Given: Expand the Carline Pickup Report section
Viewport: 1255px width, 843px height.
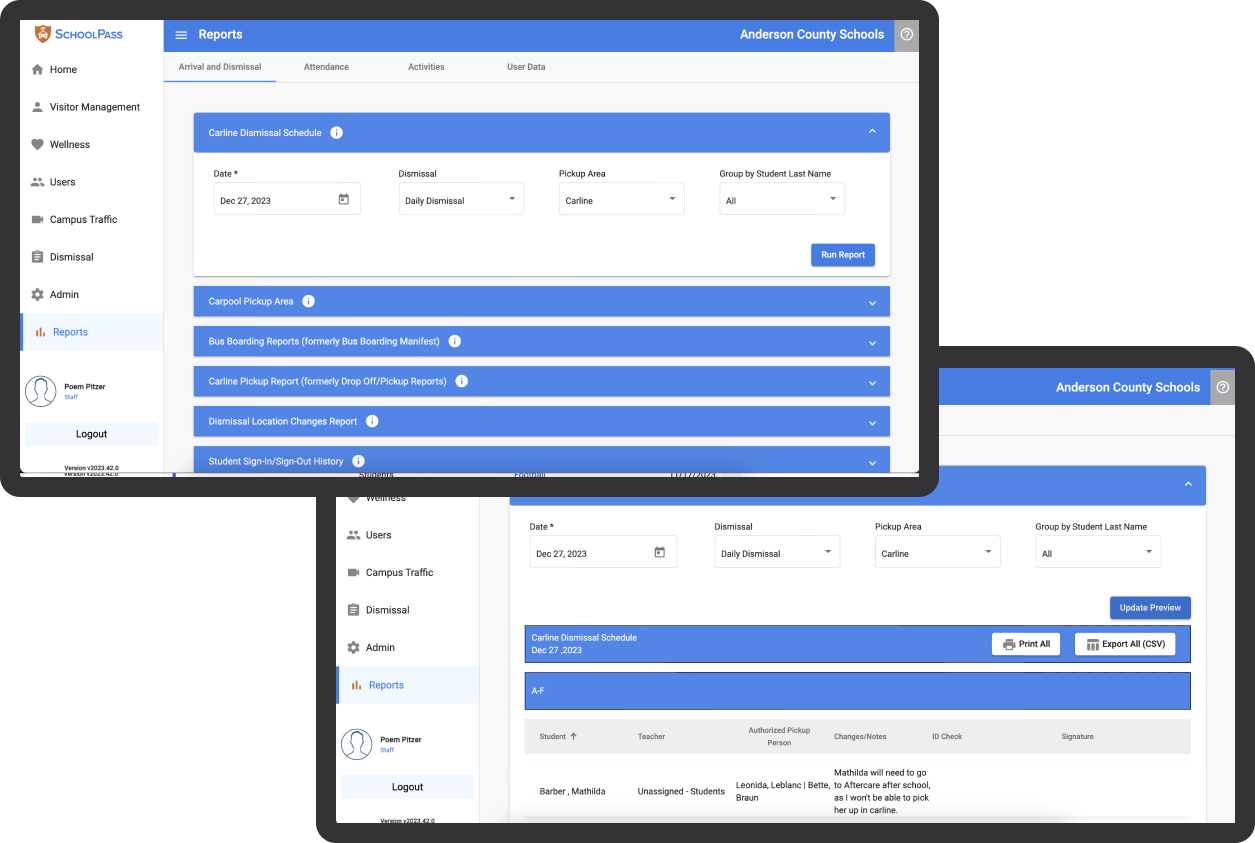Looking at the screenshot, I should tap(872, 382).
